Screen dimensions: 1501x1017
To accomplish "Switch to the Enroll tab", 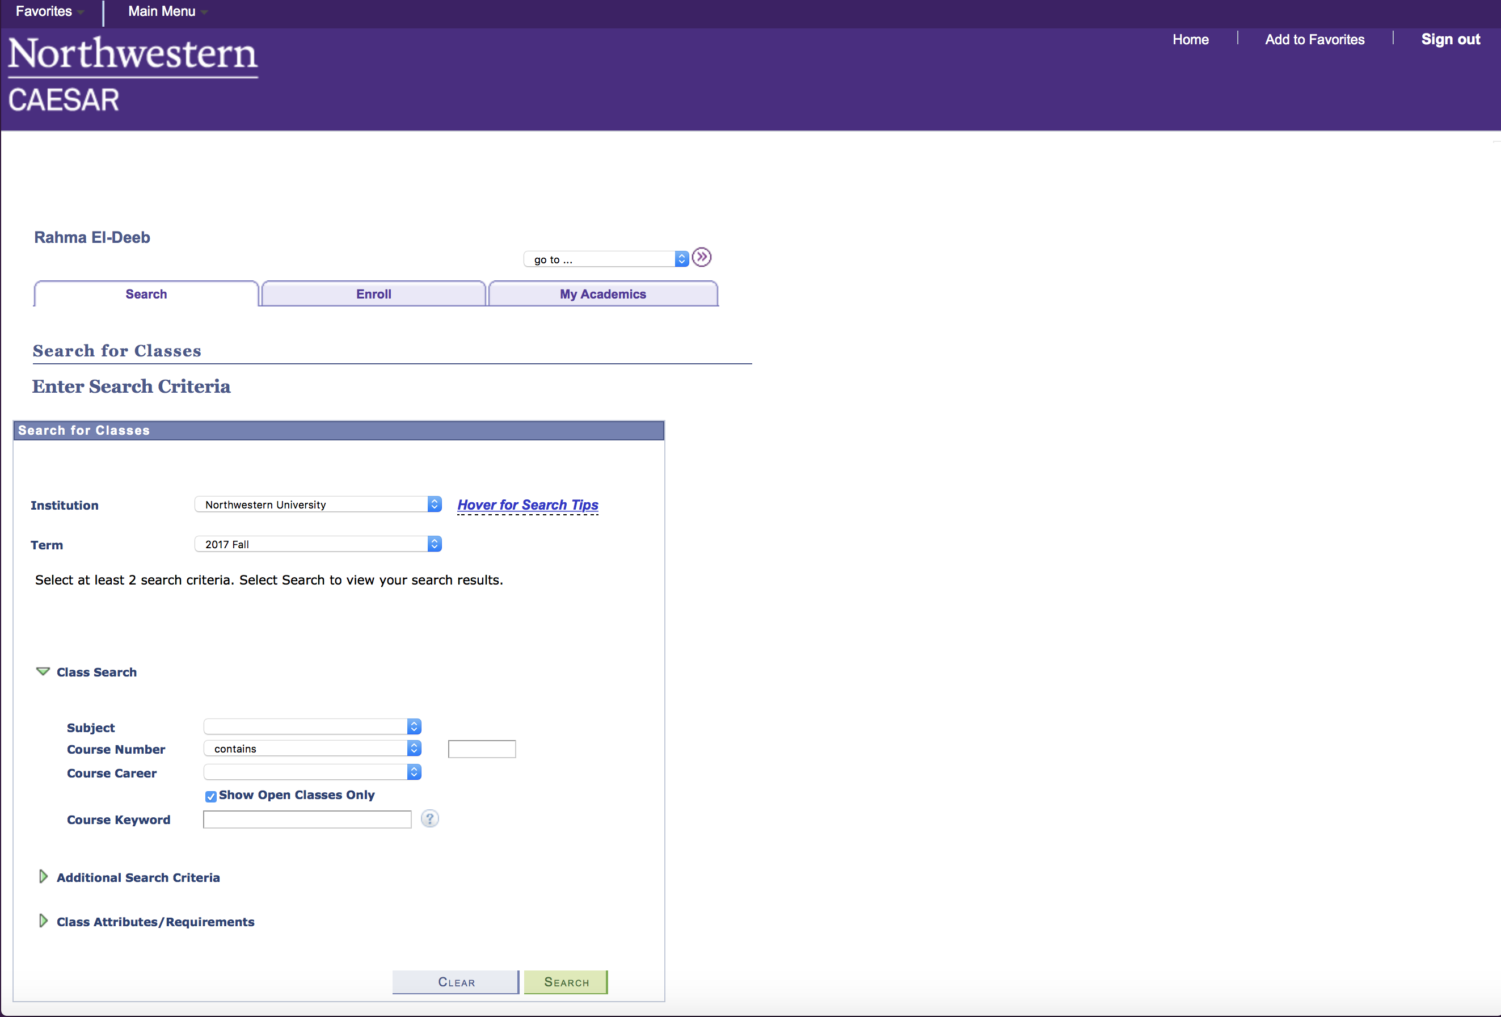I will pos(374,294).
